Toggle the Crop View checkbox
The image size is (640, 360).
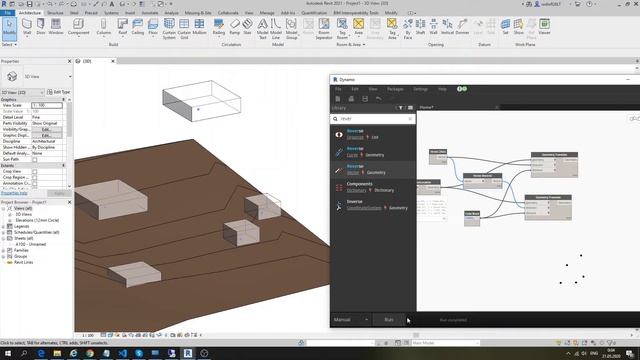pyautogui.click(x=35, y=171)
